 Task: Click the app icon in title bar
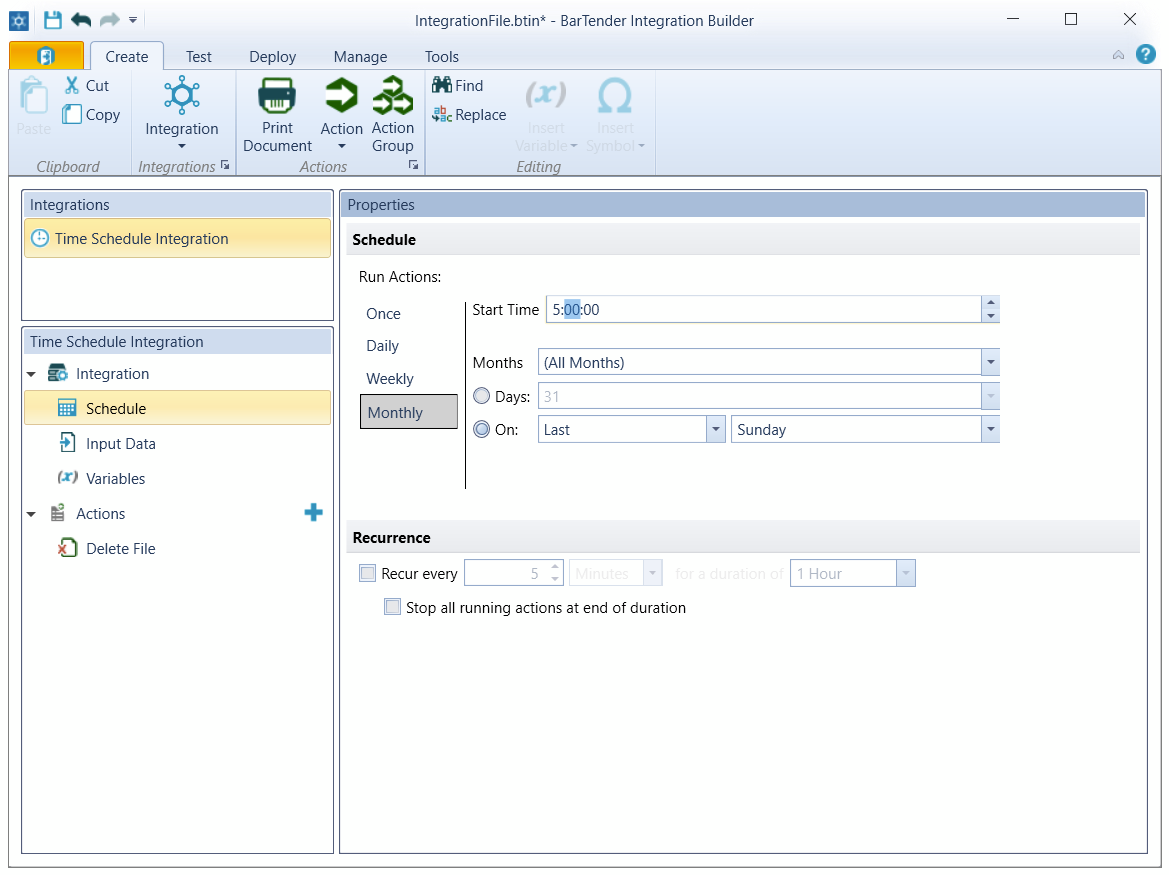point(19,20)
